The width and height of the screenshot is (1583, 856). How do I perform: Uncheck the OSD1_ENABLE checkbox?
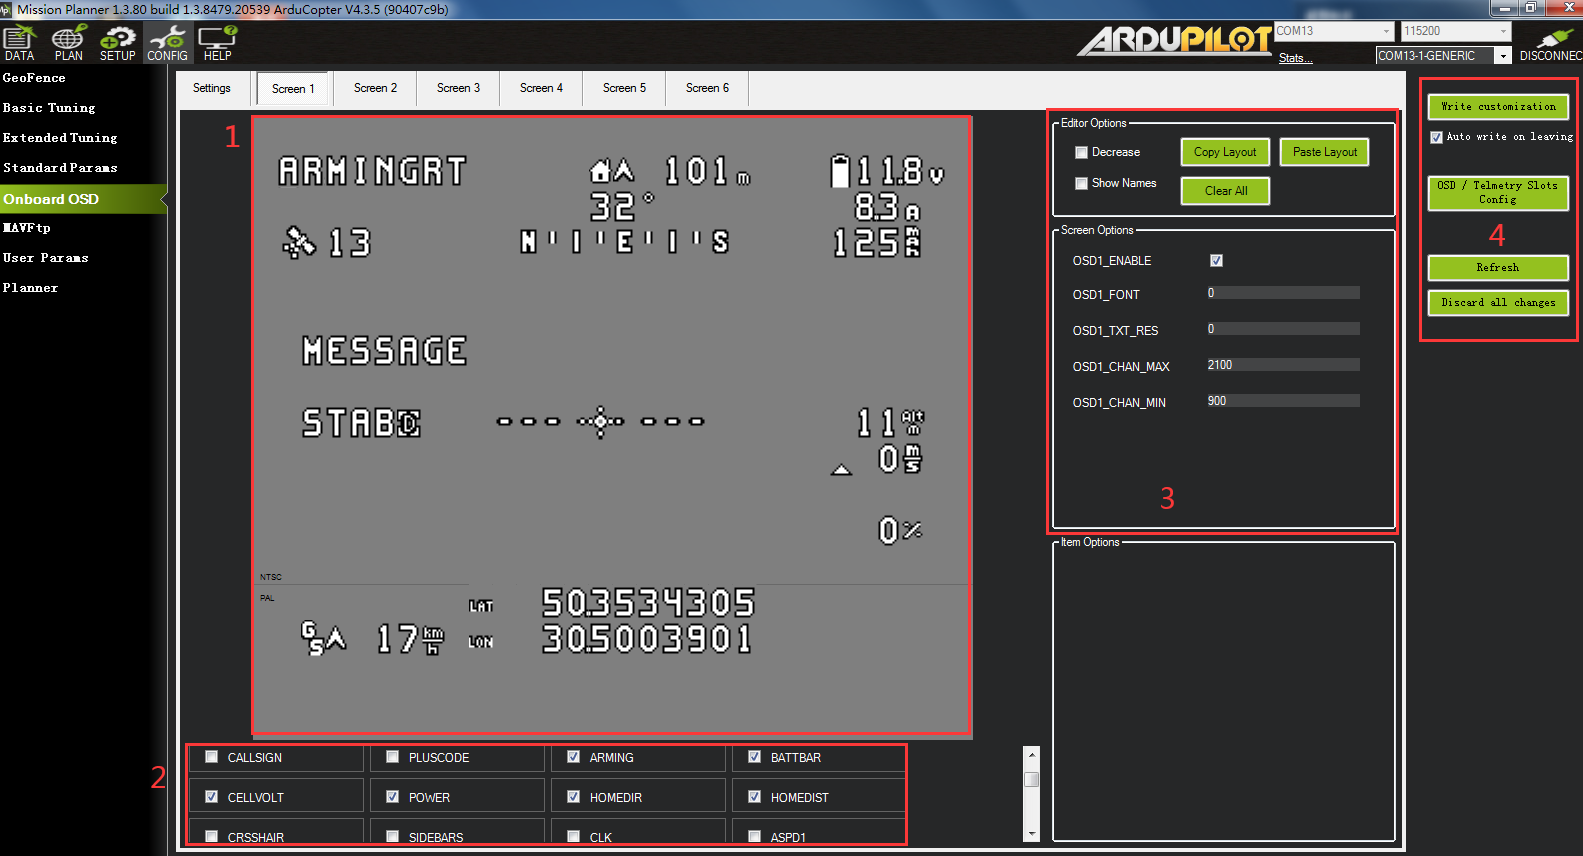coord(1216,261)
